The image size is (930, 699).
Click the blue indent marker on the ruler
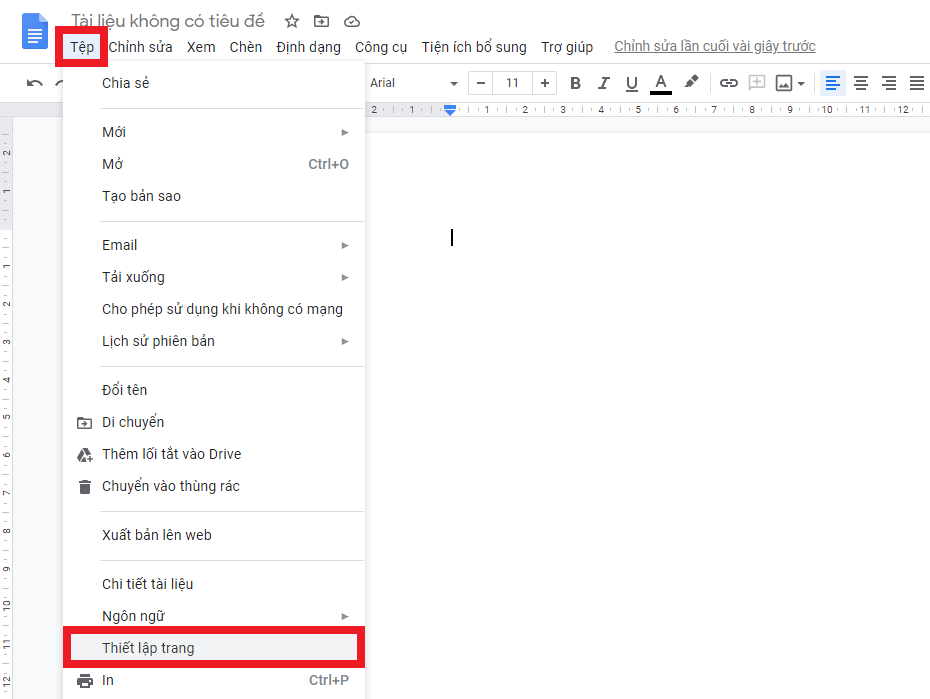pos(450,110)
